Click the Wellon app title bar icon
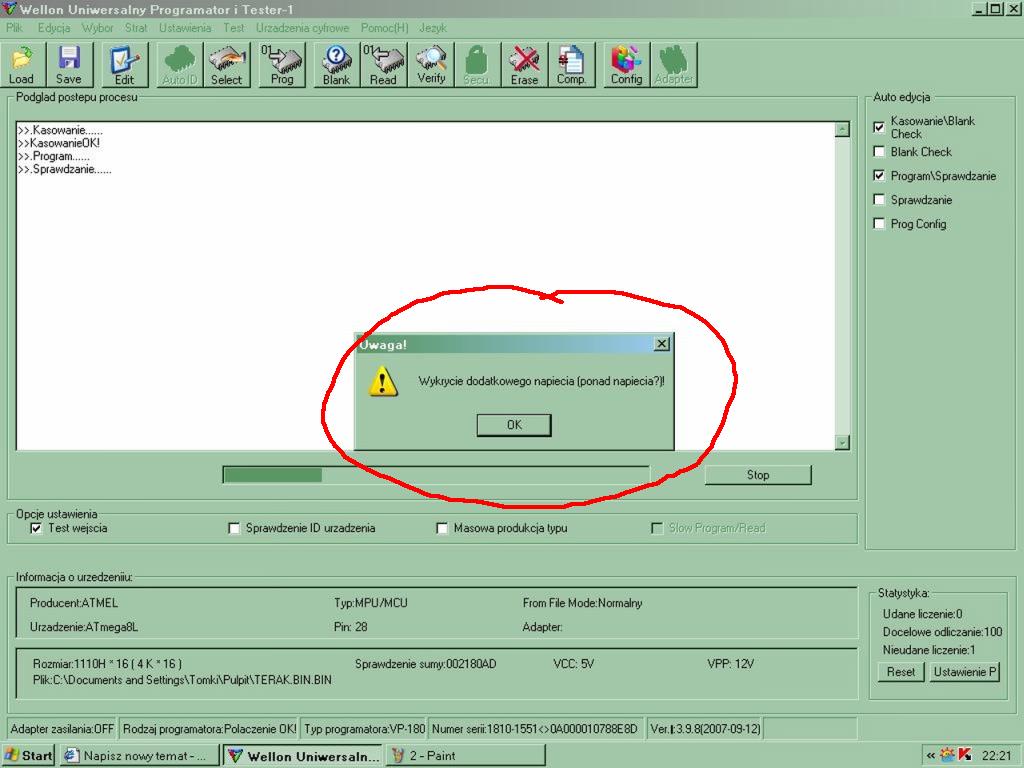This screenshot has height=768, width=1024. [9, 8]
